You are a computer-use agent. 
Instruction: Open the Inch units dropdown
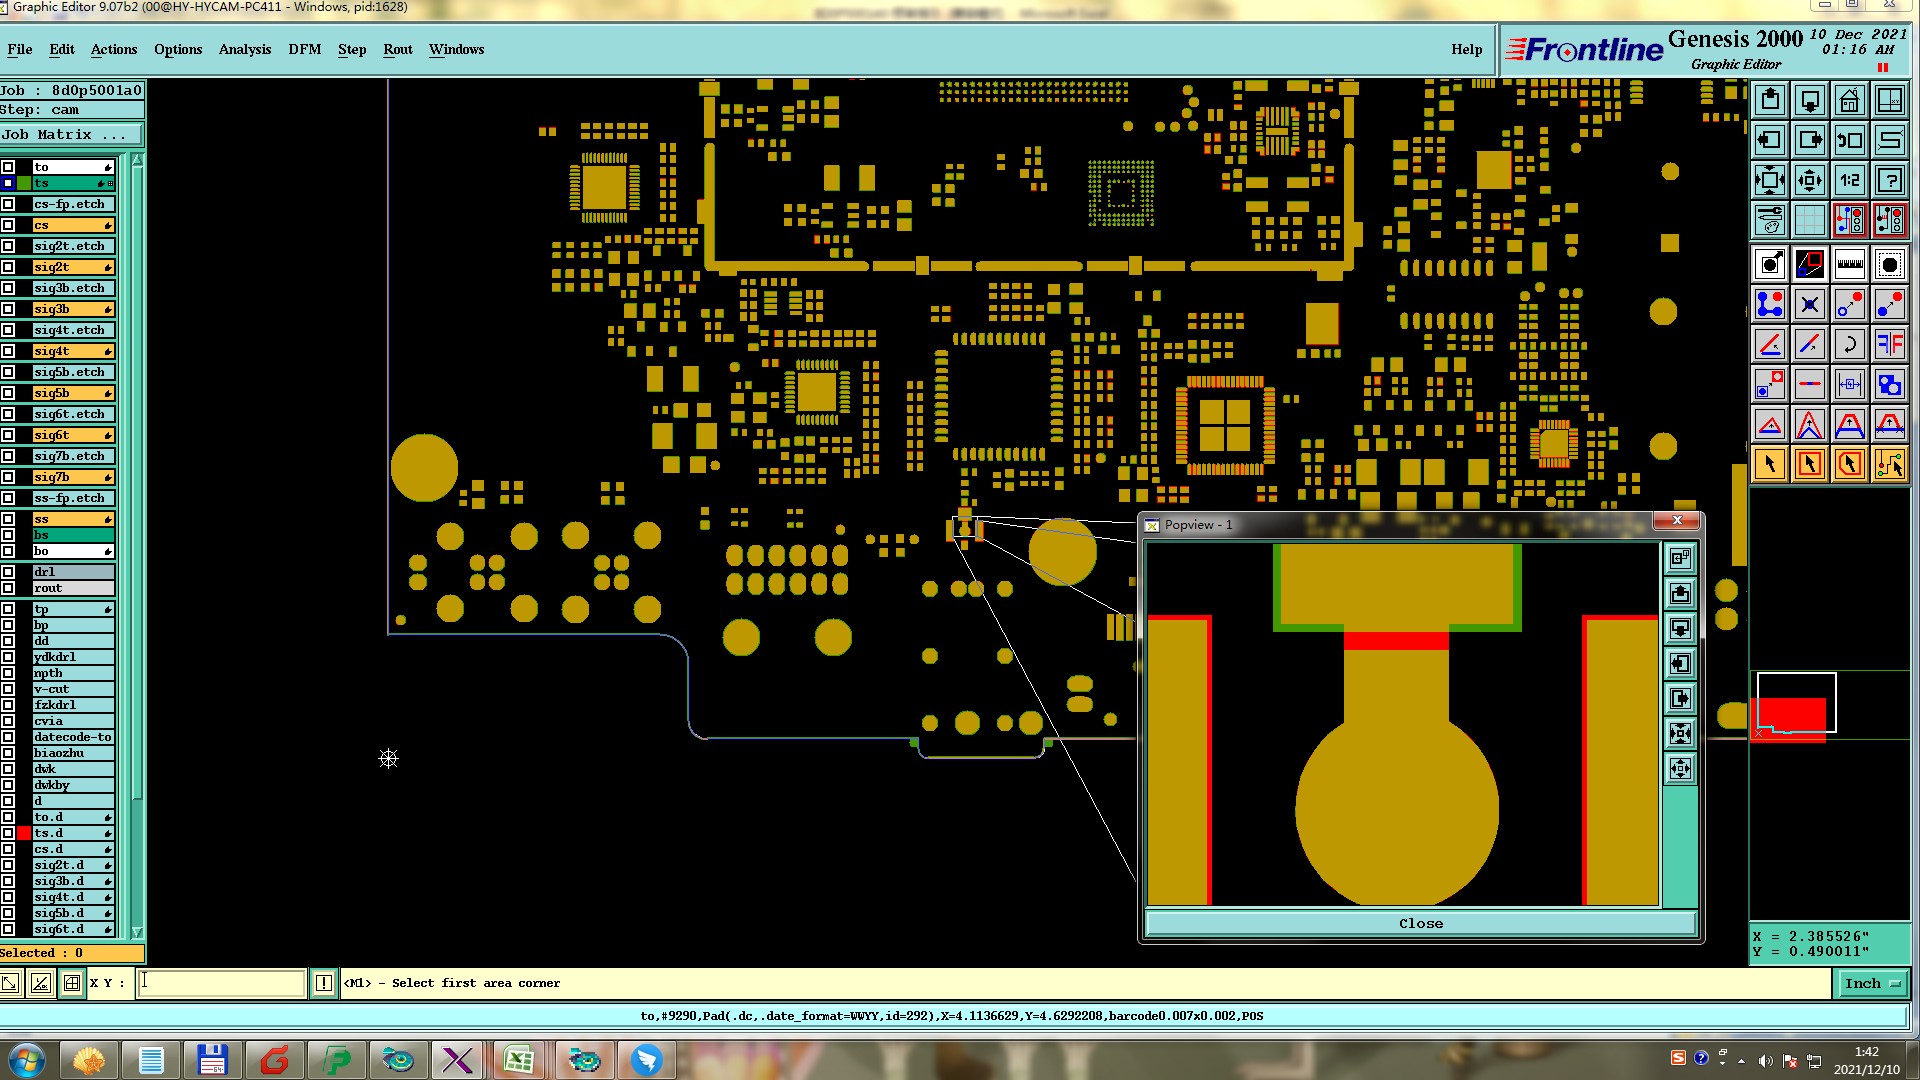pos(1872,983)
